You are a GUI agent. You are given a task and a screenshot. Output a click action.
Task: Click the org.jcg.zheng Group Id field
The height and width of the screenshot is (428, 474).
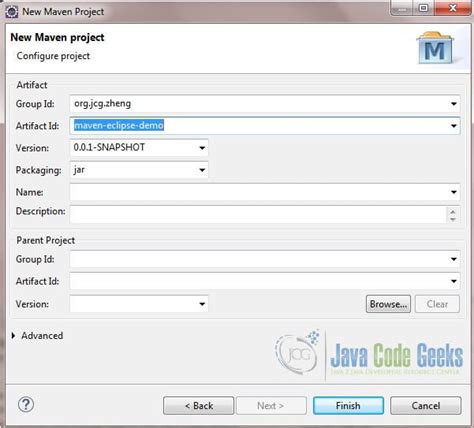coord(265,104)
